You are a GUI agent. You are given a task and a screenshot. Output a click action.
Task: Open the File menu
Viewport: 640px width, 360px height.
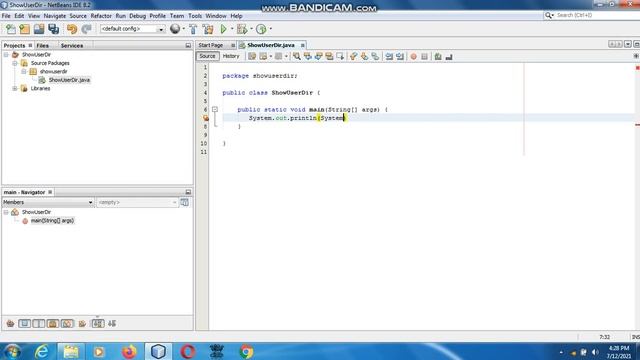6,16
